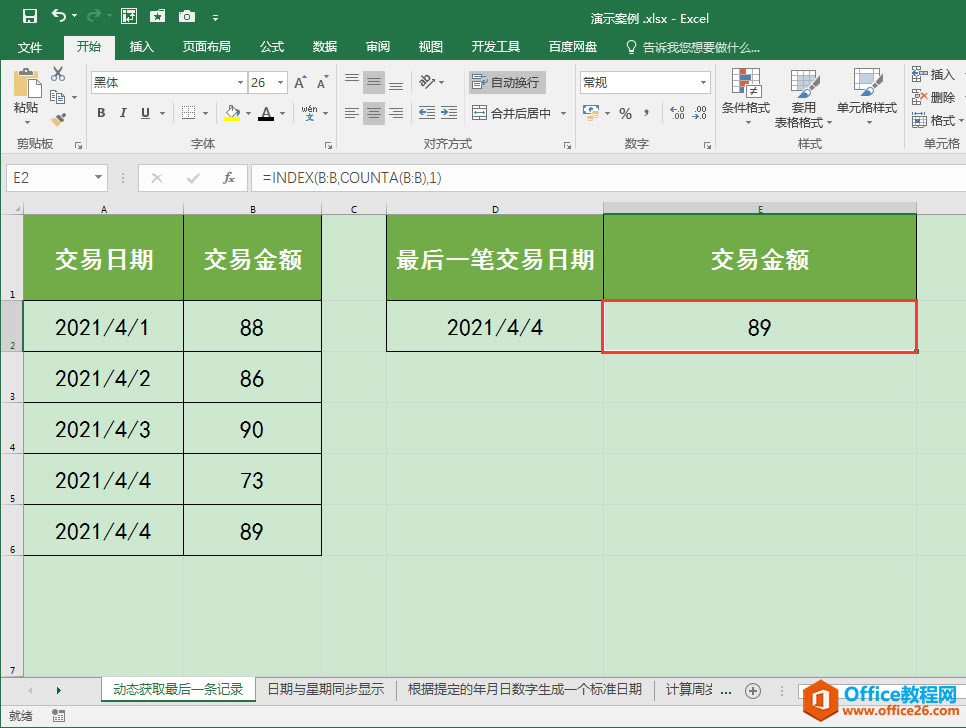Align cell text to the right

pyautogui.click(x=396, y=113)
